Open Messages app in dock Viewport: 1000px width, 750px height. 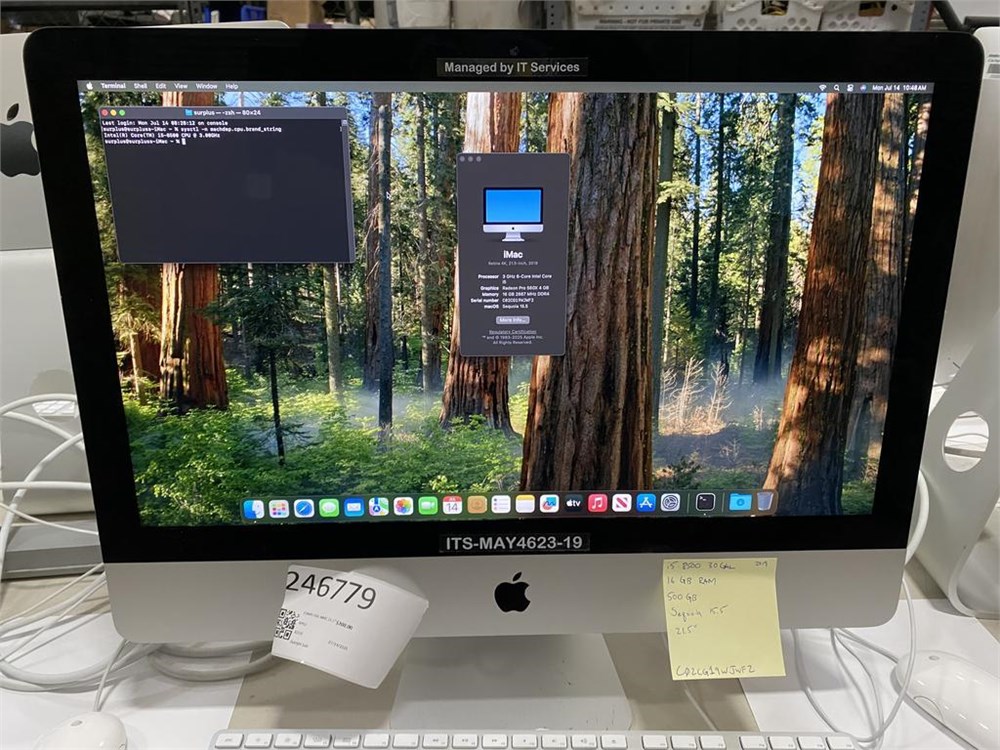tap(328, 508)
